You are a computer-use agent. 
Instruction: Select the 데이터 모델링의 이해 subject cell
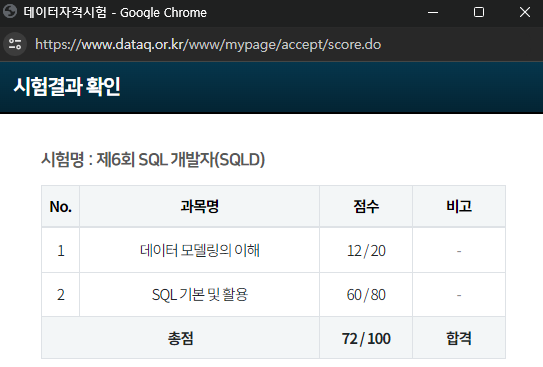pos(199,250)
